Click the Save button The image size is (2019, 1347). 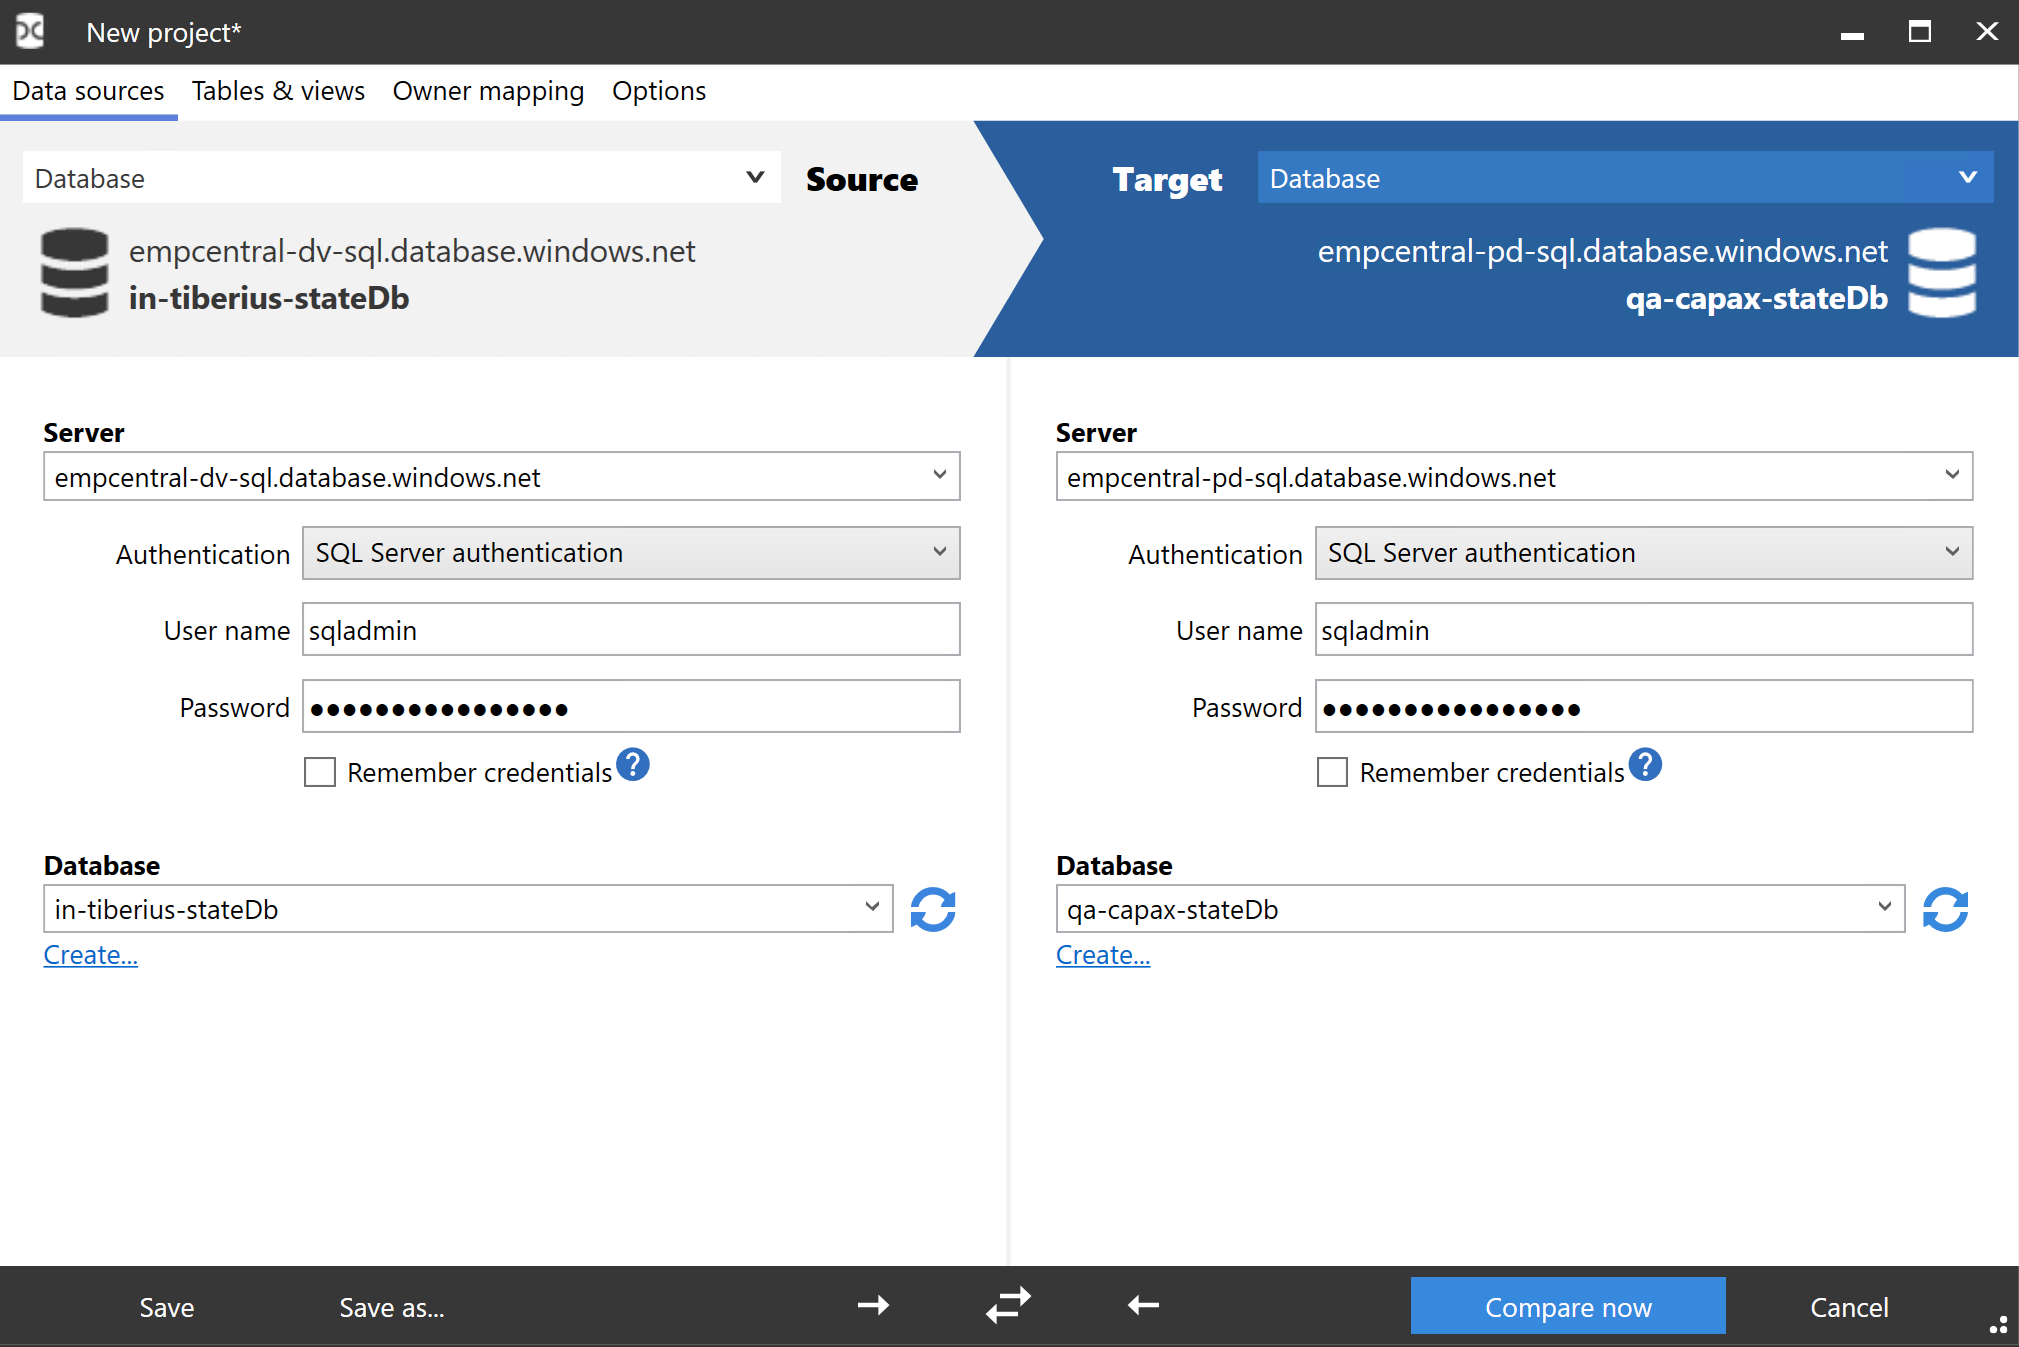click(167, 1307)
